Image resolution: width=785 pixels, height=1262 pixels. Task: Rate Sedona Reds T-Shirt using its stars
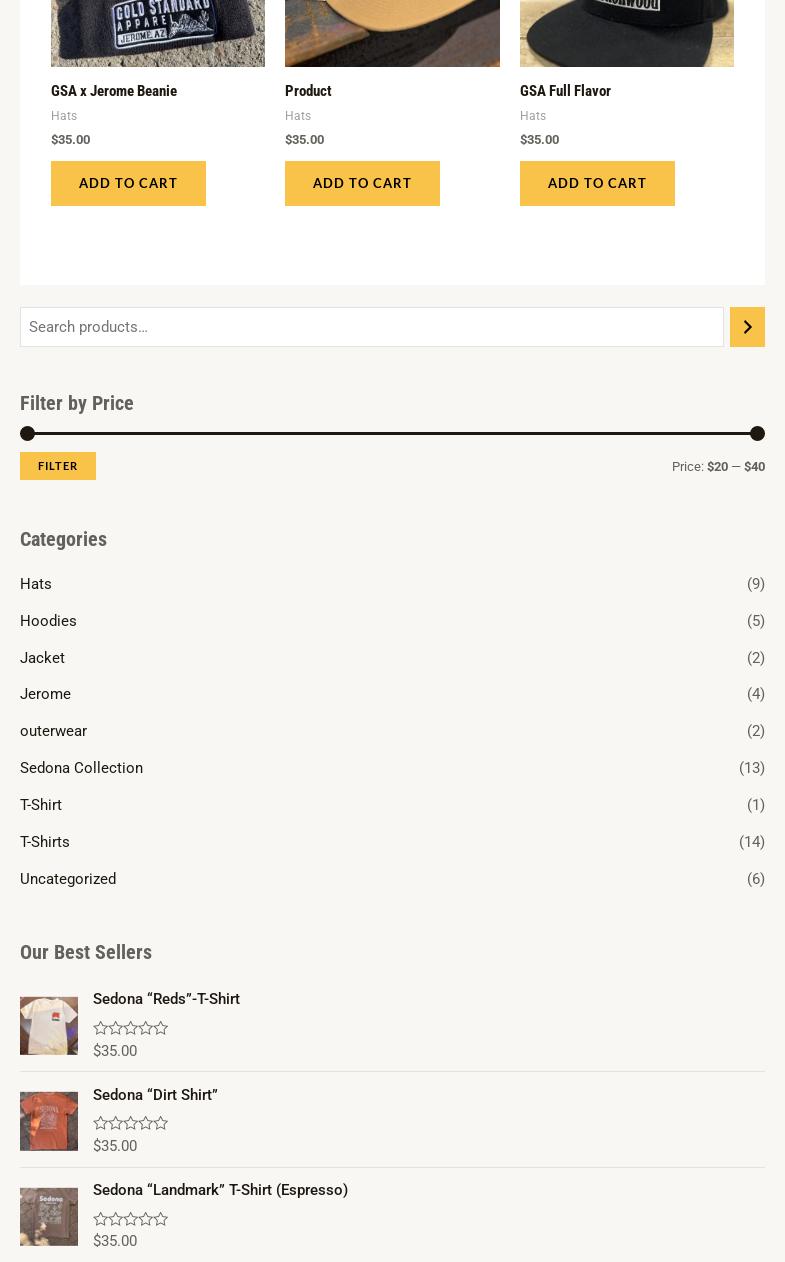tap(130, 1028)
